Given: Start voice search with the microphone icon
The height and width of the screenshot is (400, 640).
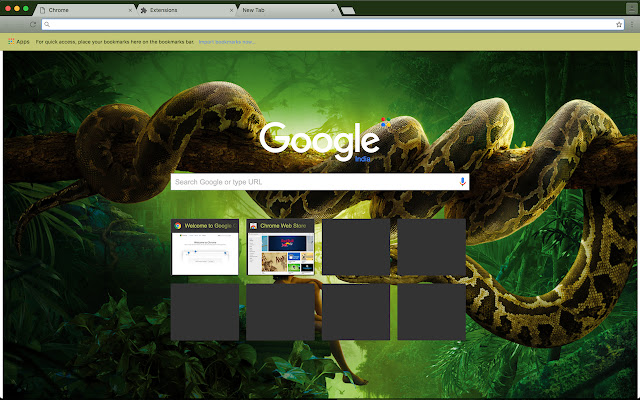Looking at the screenshot, I should [462, 182].
